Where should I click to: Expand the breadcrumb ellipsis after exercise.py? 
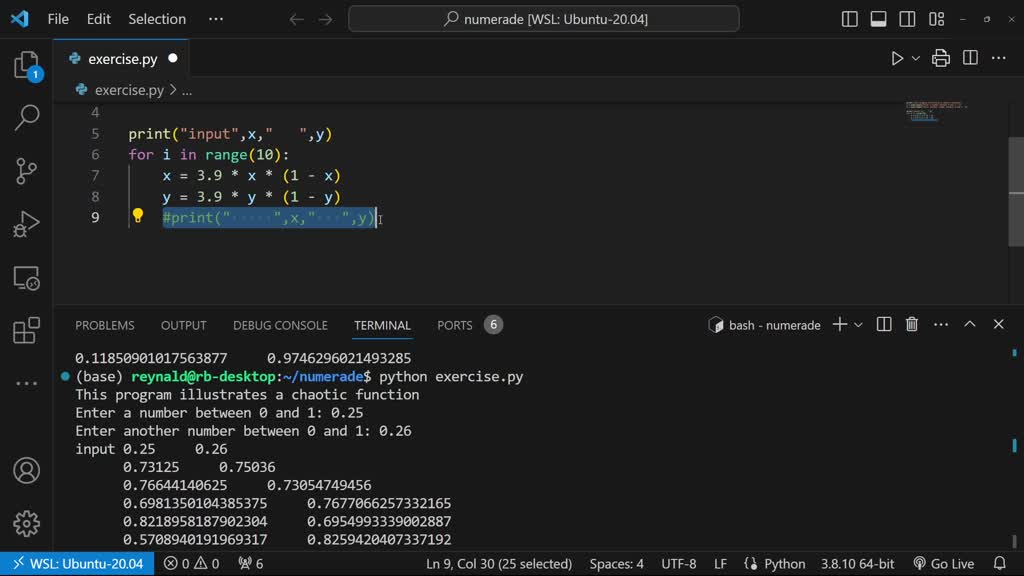click(186, 89)
